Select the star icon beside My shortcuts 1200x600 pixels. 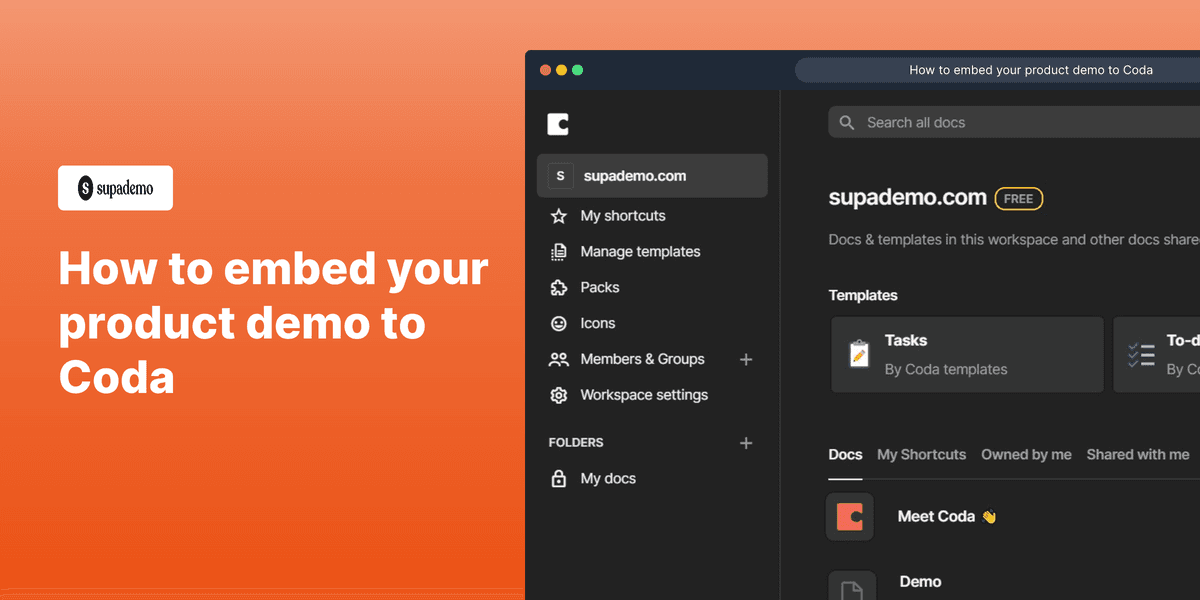click(x=559, y=215)
